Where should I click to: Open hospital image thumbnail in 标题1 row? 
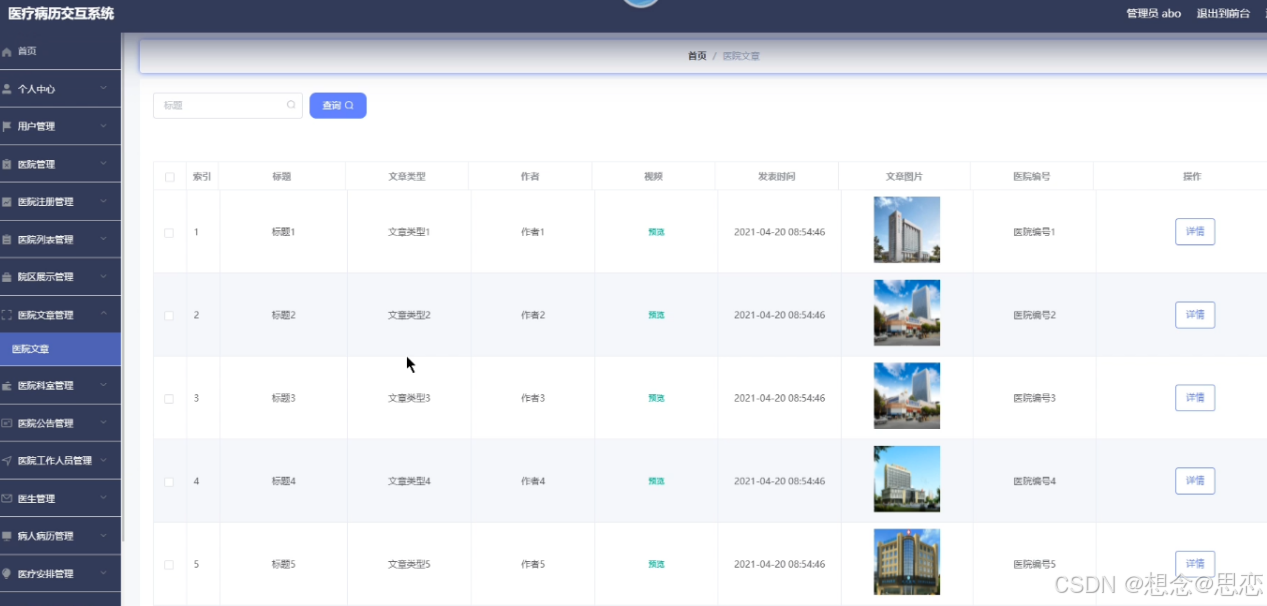pyautogui.click(x=906, y=230)
